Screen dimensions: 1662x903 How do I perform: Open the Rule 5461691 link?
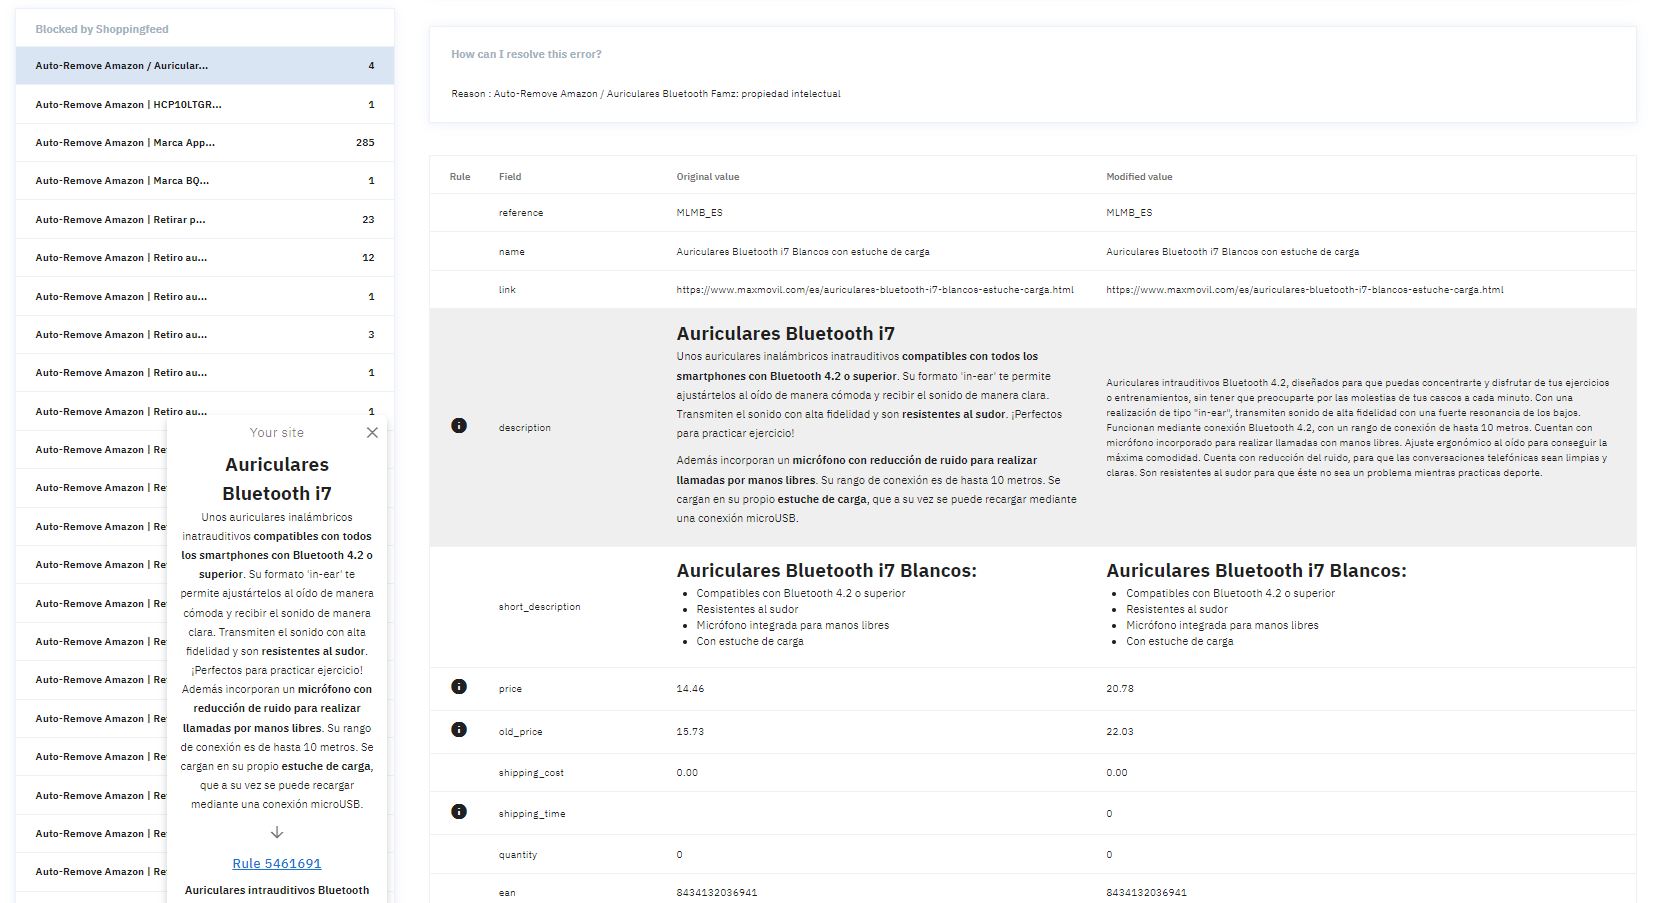tap(277, 864)
